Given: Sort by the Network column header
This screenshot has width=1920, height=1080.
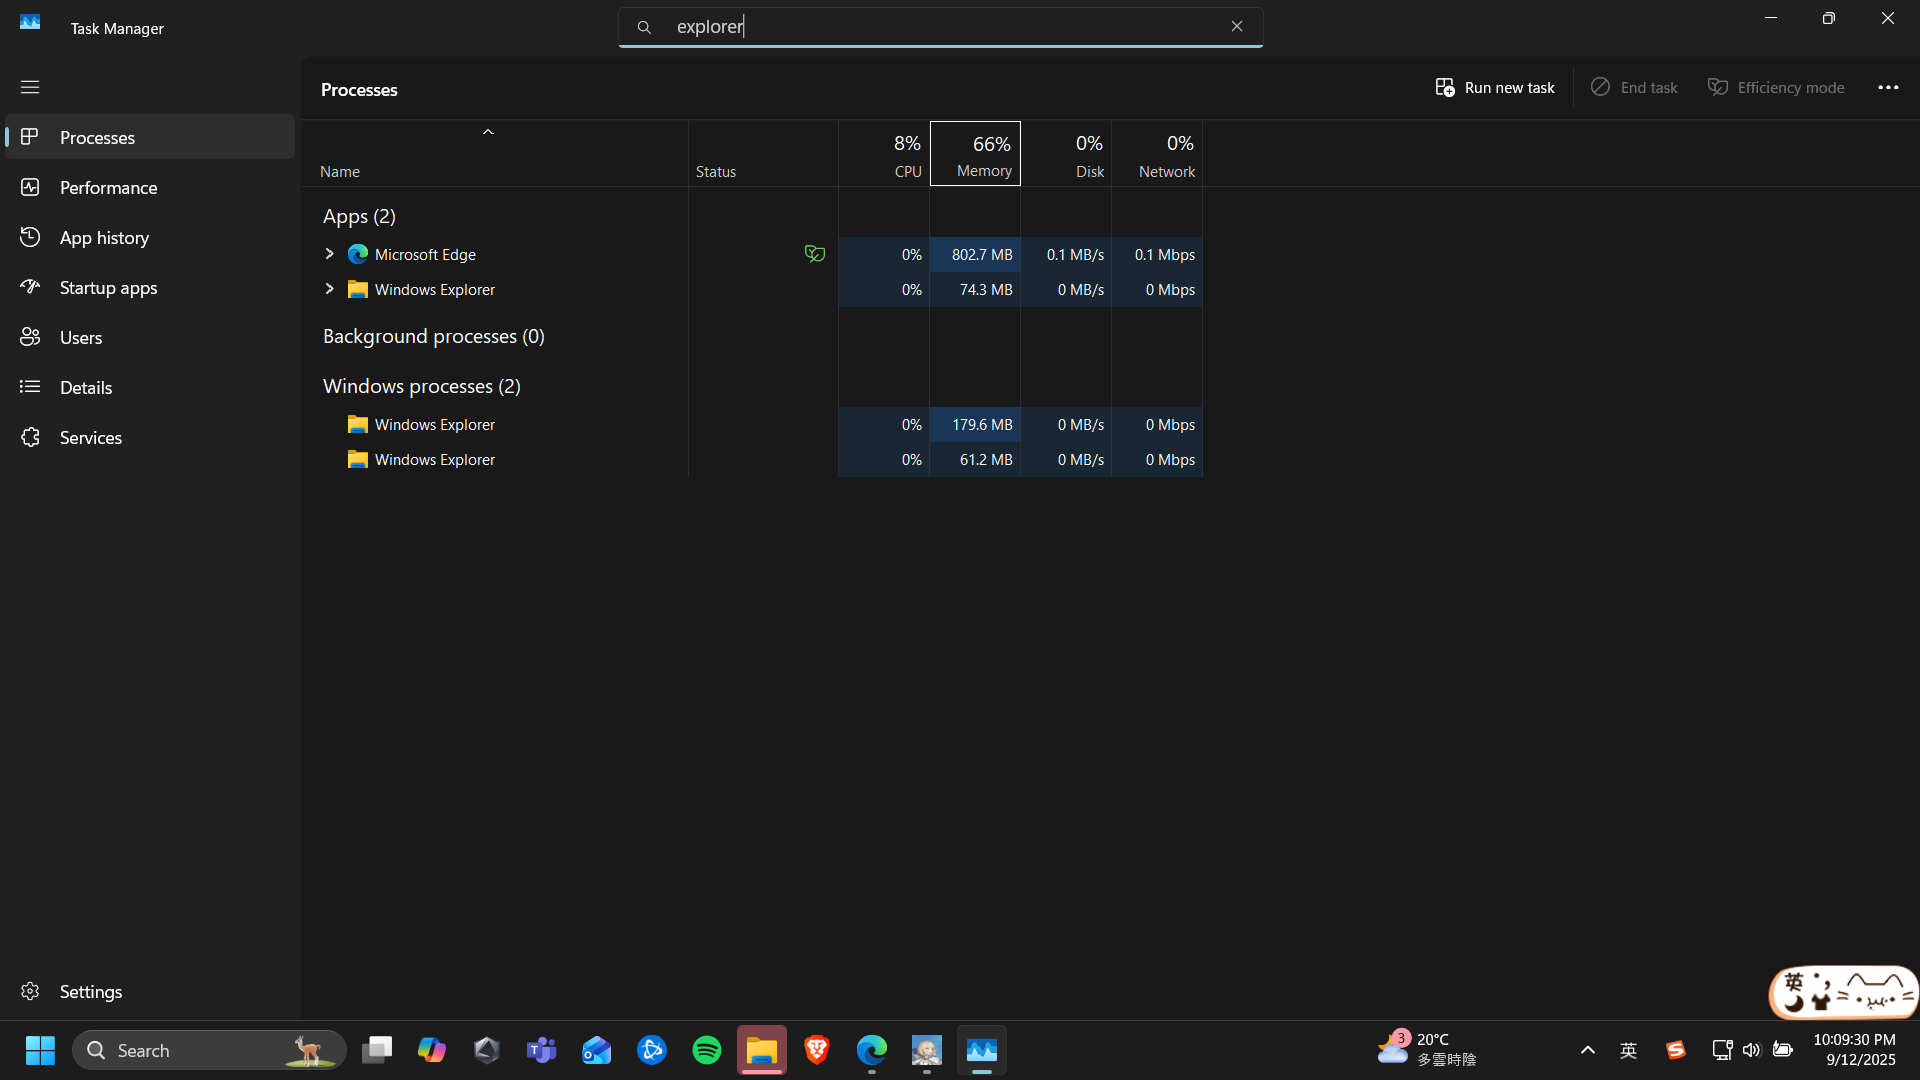Looking at the screenshot, I should pos(1157,154).
